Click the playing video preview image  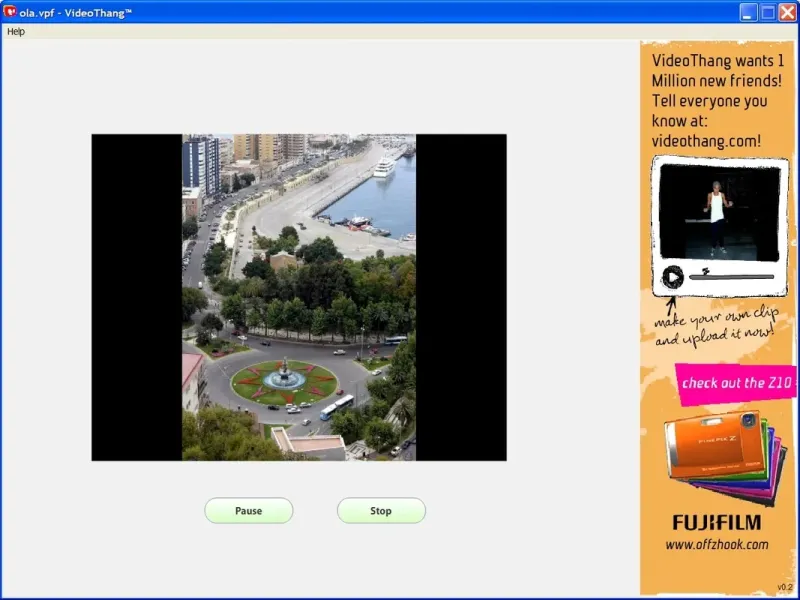(x=299, y=297)
